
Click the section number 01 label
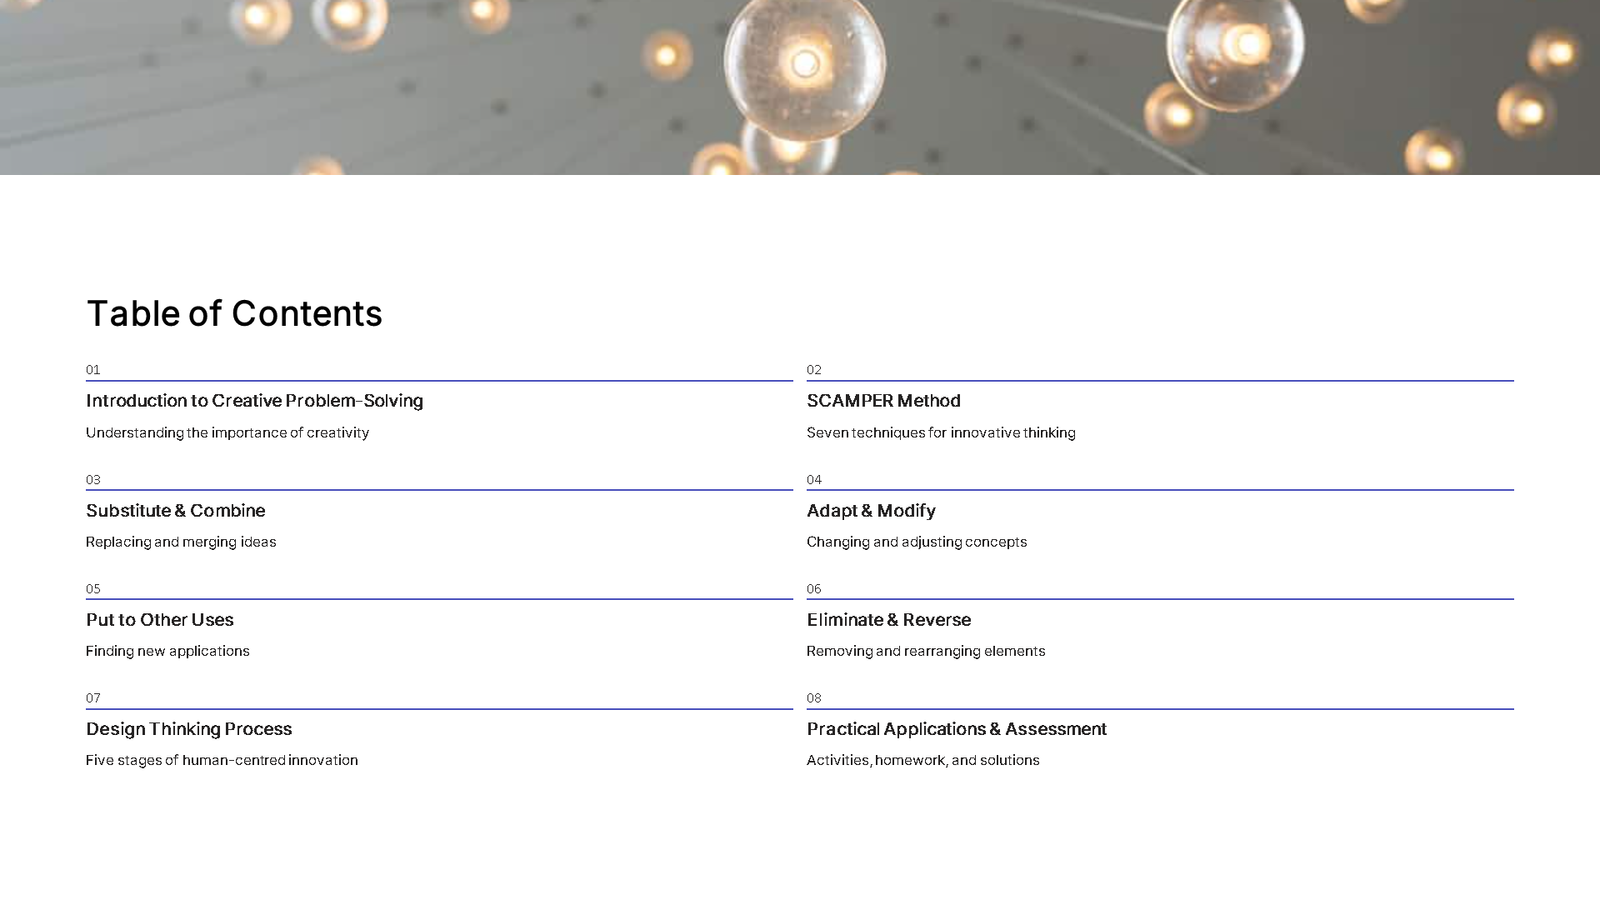pyautogui.click(x=93, y=368)
